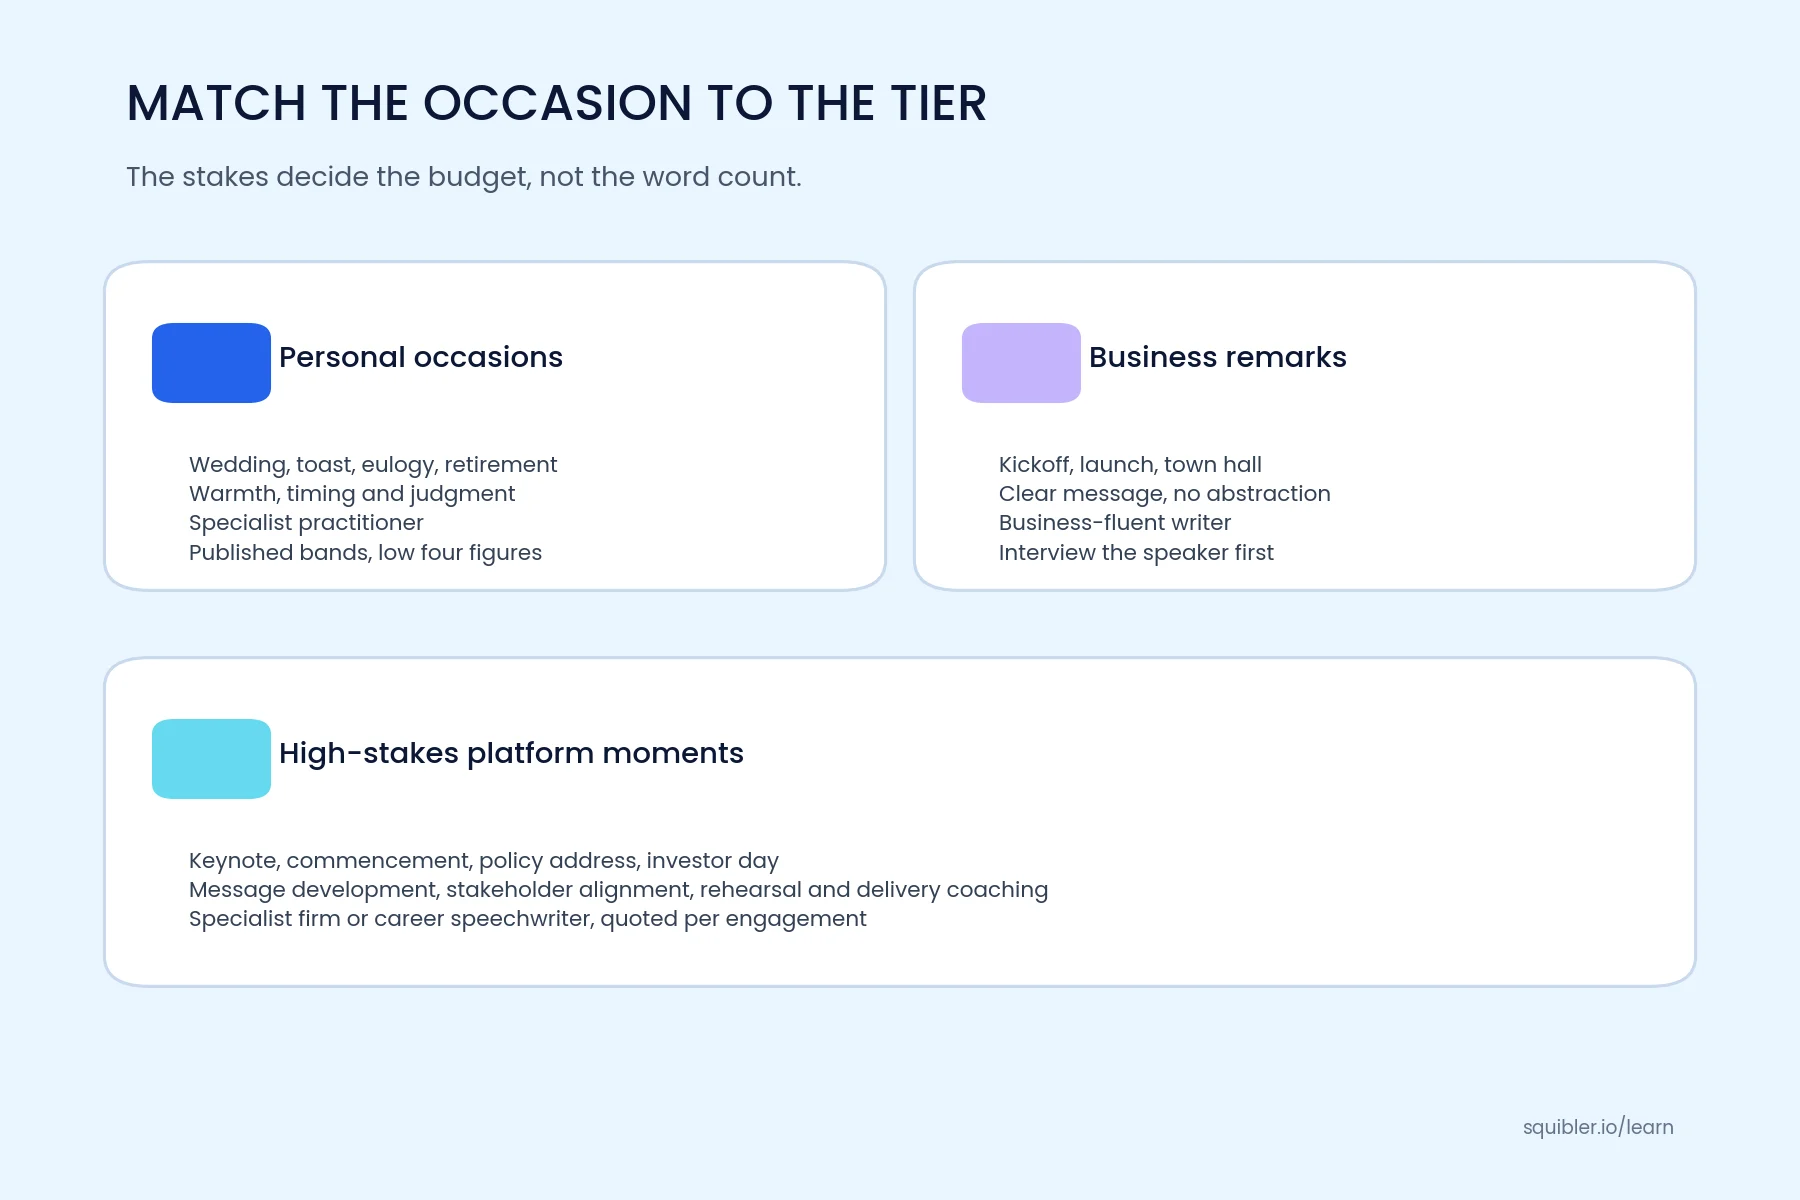
Task: Select the Personal occasions heading
Action: [421, 357]
